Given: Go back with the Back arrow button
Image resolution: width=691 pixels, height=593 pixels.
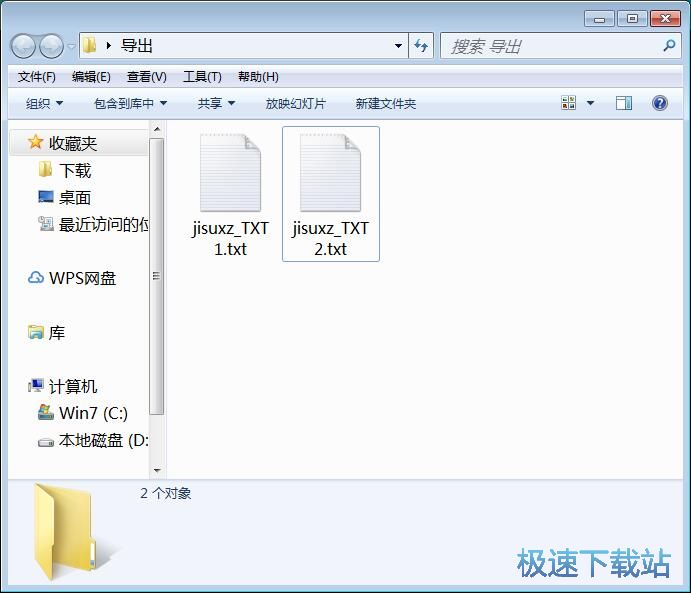Looking at the screenshot, I should point(23,46).
